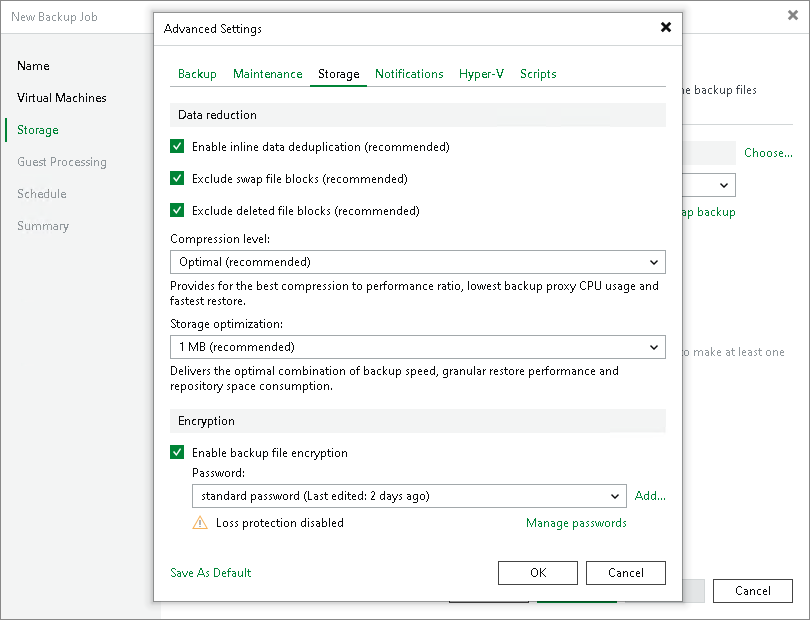Select the Storage tab in Advanced Settings
Screen dimensions: 810x620
338,74
